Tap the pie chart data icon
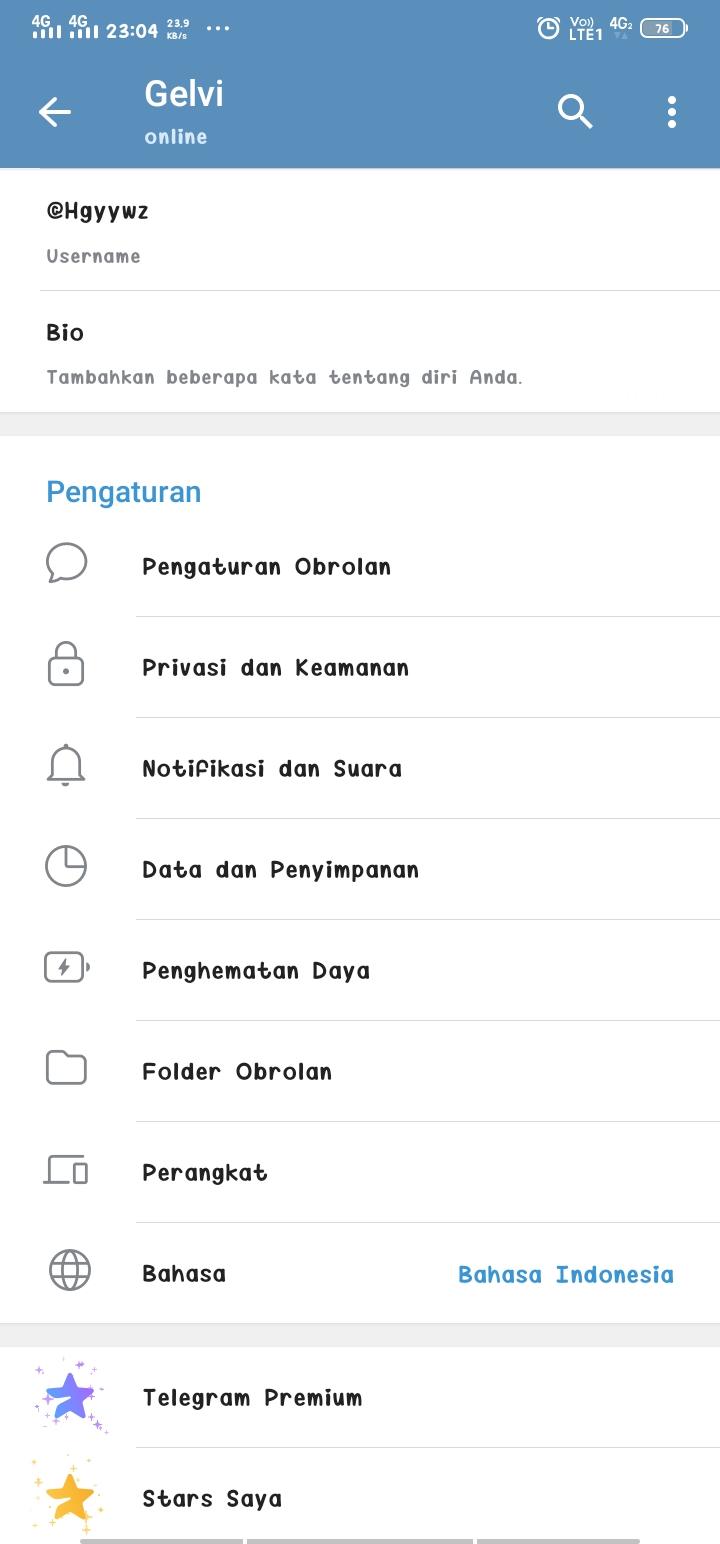Viewport: 720px width, 1544px height. (66, 867)
